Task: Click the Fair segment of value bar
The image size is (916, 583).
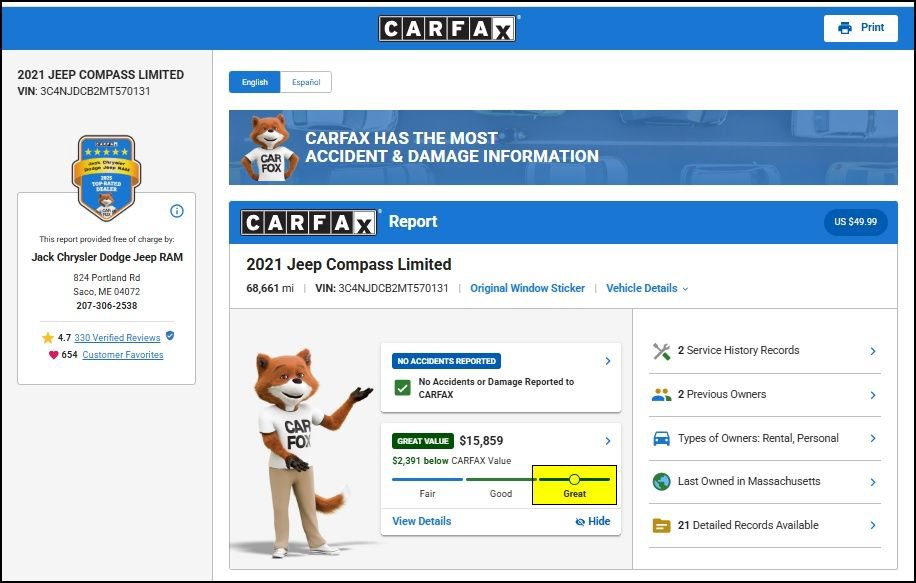Action: pyautogui.click(x=427, y=480)
